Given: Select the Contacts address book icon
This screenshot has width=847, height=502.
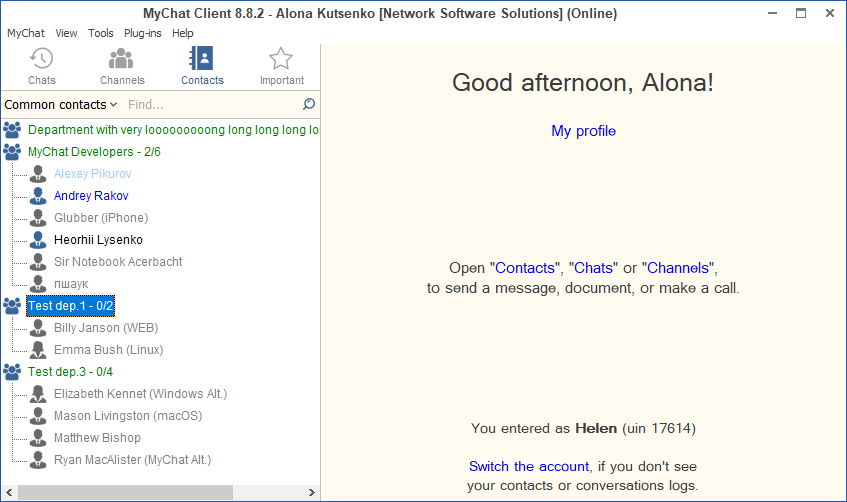Looking at the screenshot, I should click(x=202, y=59).
